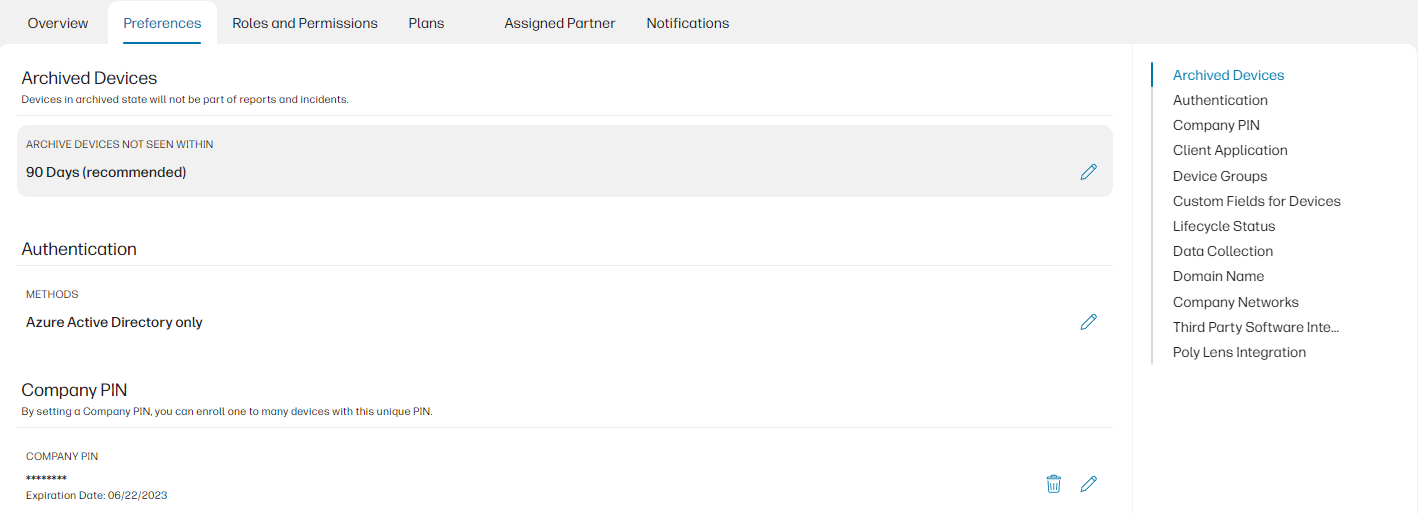Edit the Company PIN
This screenshot has height=514, width=1418.
click(x=1089, y=484)
